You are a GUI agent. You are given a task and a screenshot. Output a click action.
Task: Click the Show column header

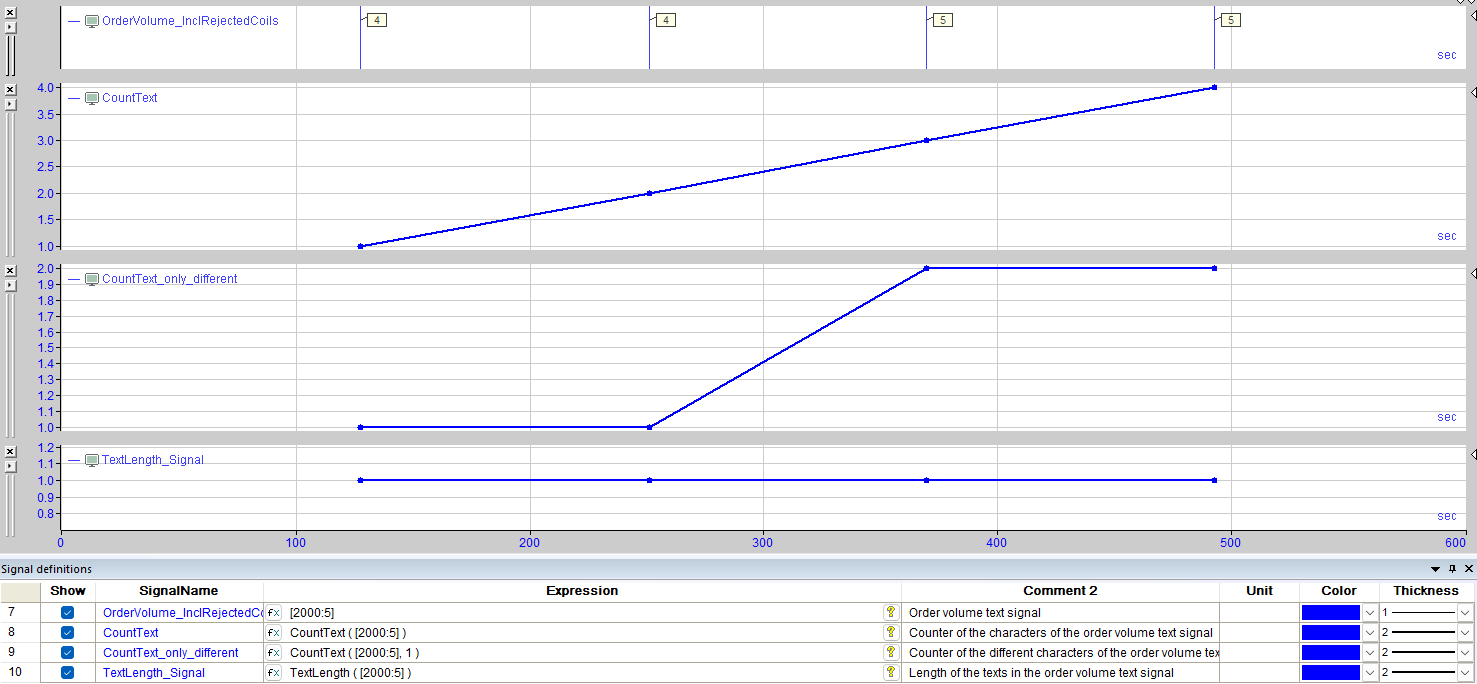coord(68,591)
